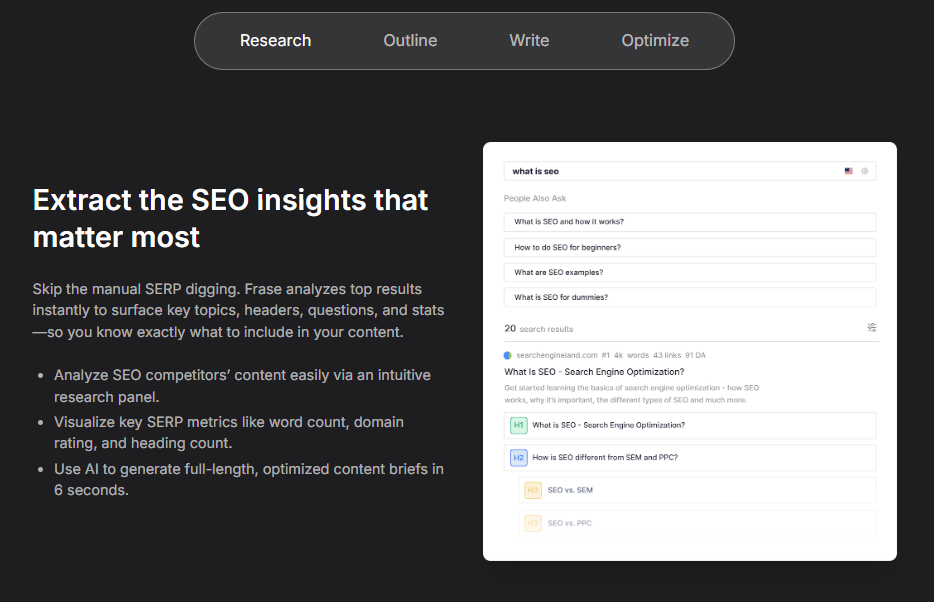This screenshot has width=934, height=602.
Task: Click the '91 DA' metric text
Action: point(695,355)
